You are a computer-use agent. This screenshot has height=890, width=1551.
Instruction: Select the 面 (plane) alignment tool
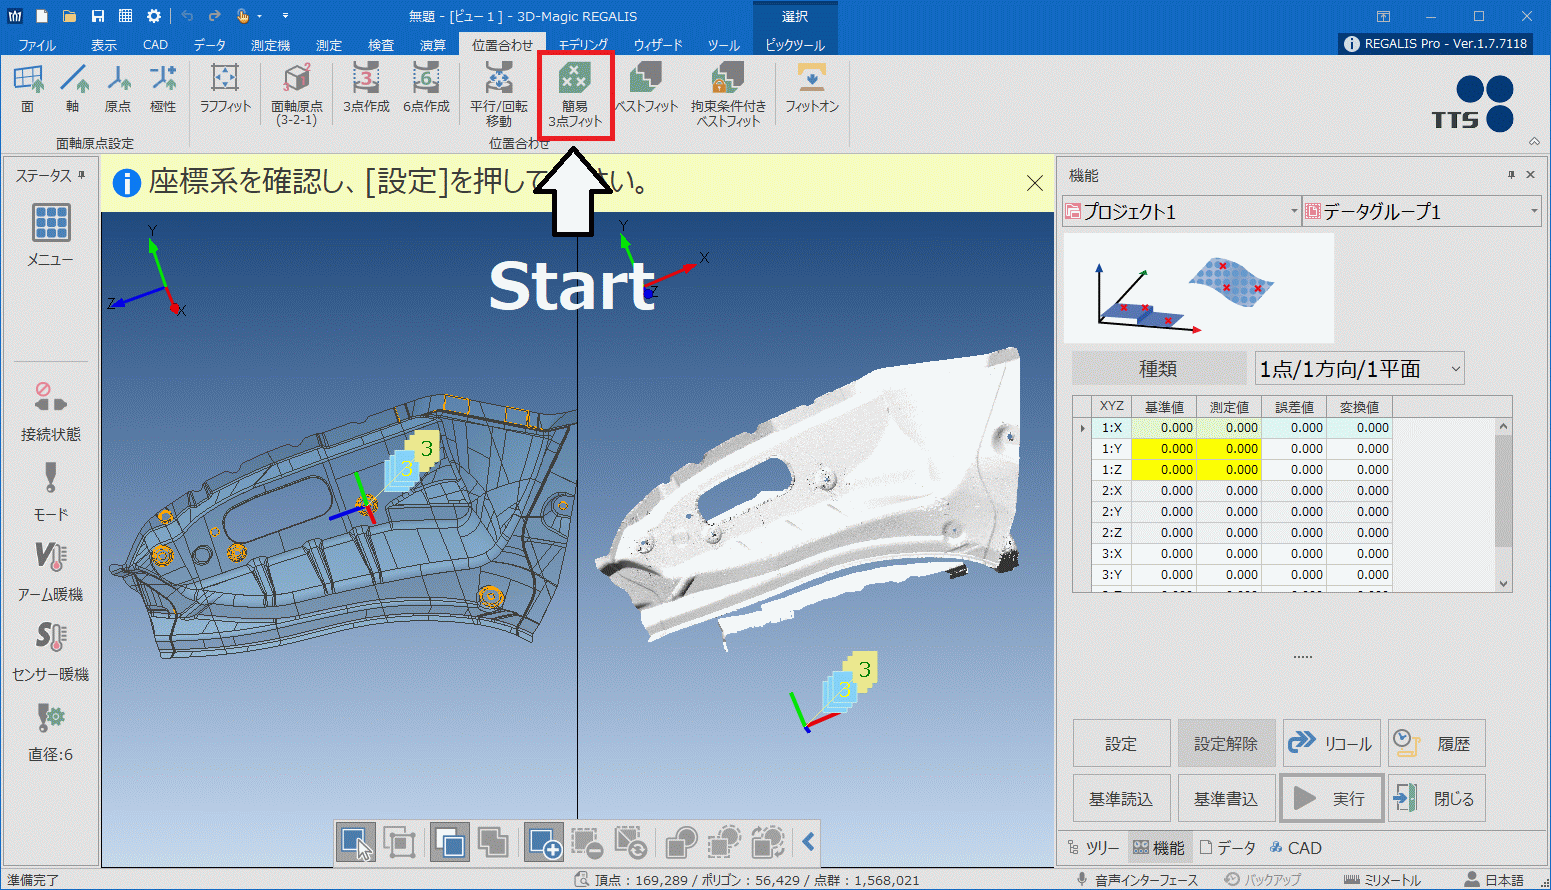(28, 88)
